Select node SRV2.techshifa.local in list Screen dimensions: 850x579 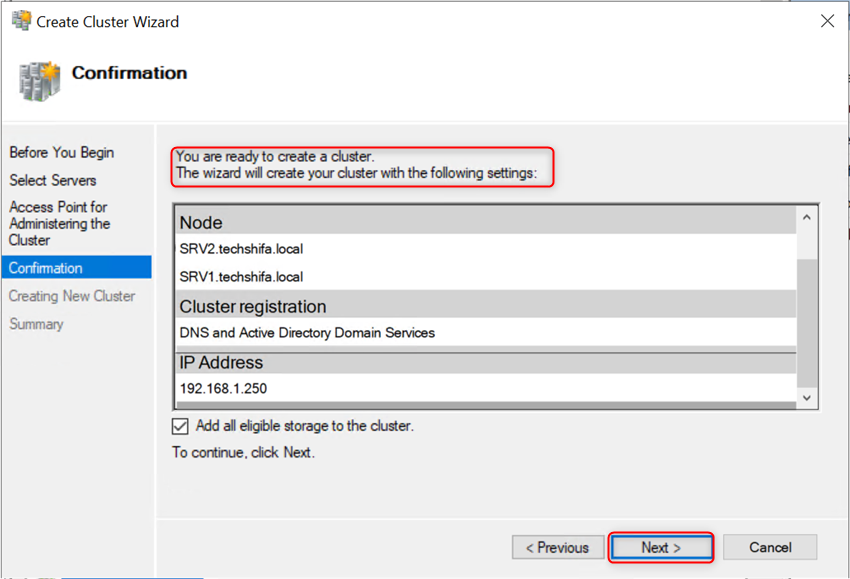241,249
